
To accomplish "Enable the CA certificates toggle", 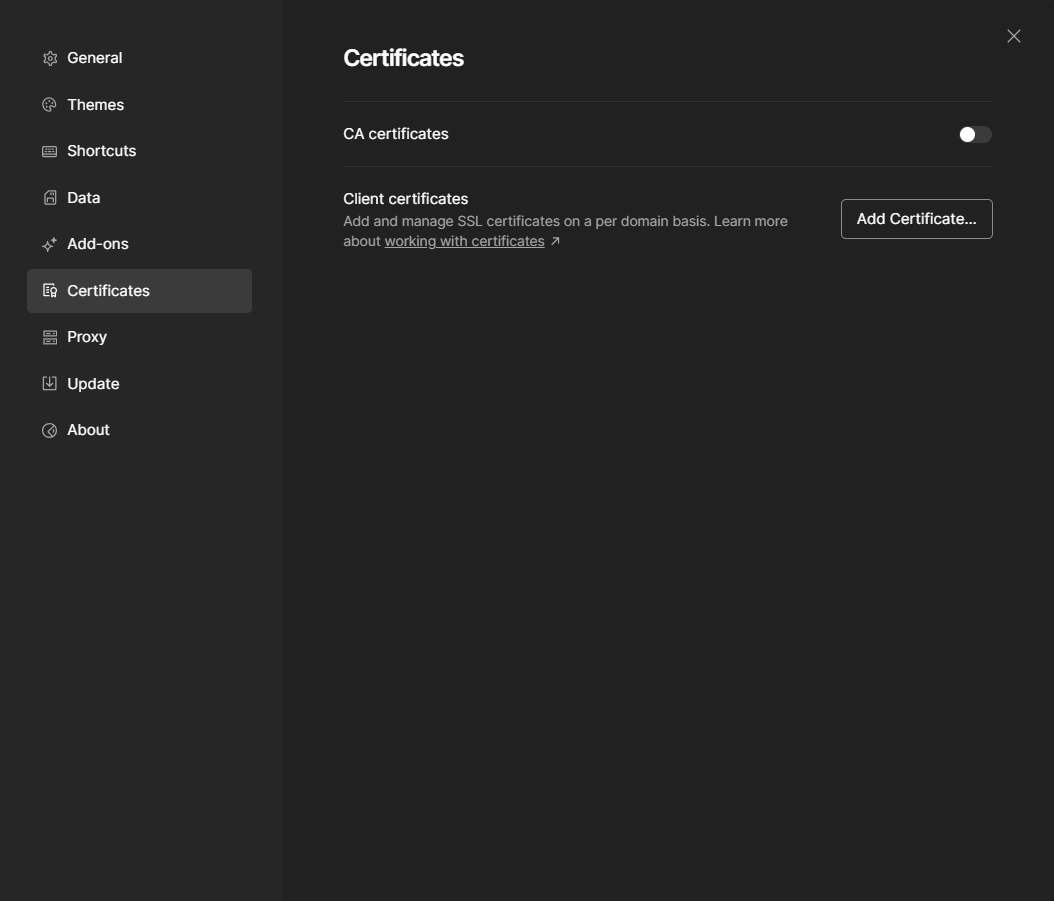I will point(975,134).
